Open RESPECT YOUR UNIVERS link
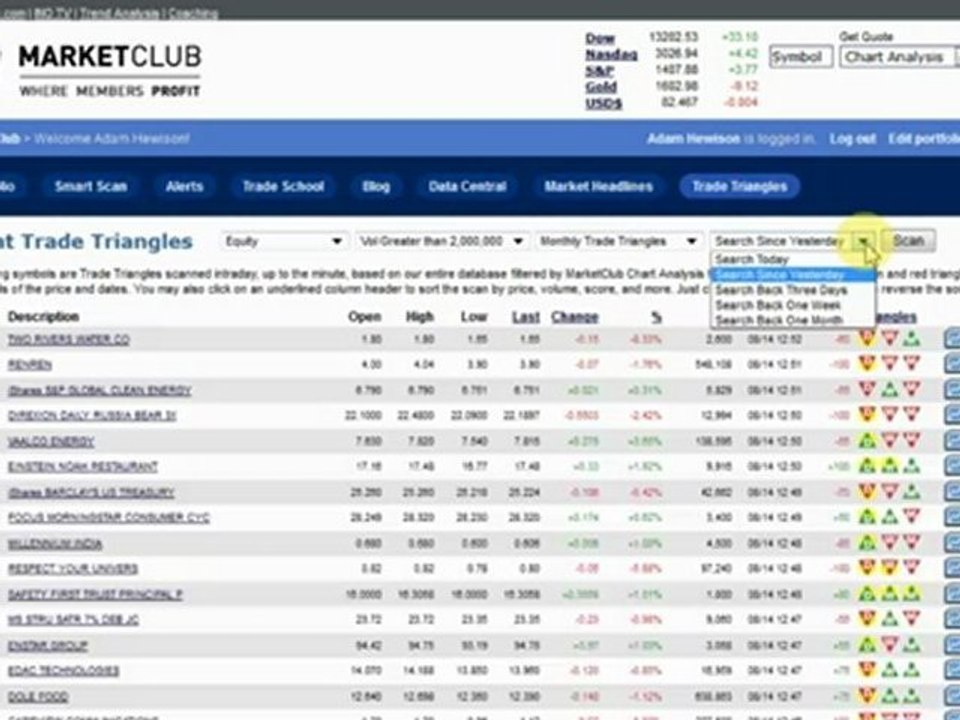This screenshot has width=960, height=720. [72, 569]
